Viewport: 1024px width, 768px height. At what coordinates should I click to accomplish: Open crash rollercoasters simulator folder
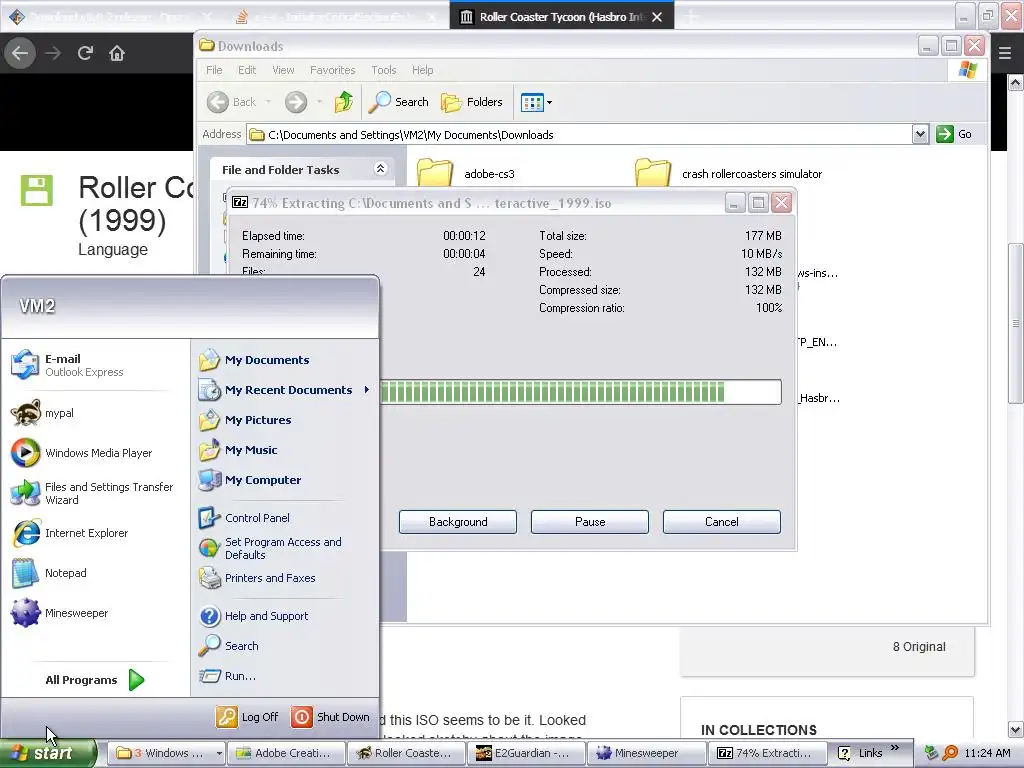728,174
